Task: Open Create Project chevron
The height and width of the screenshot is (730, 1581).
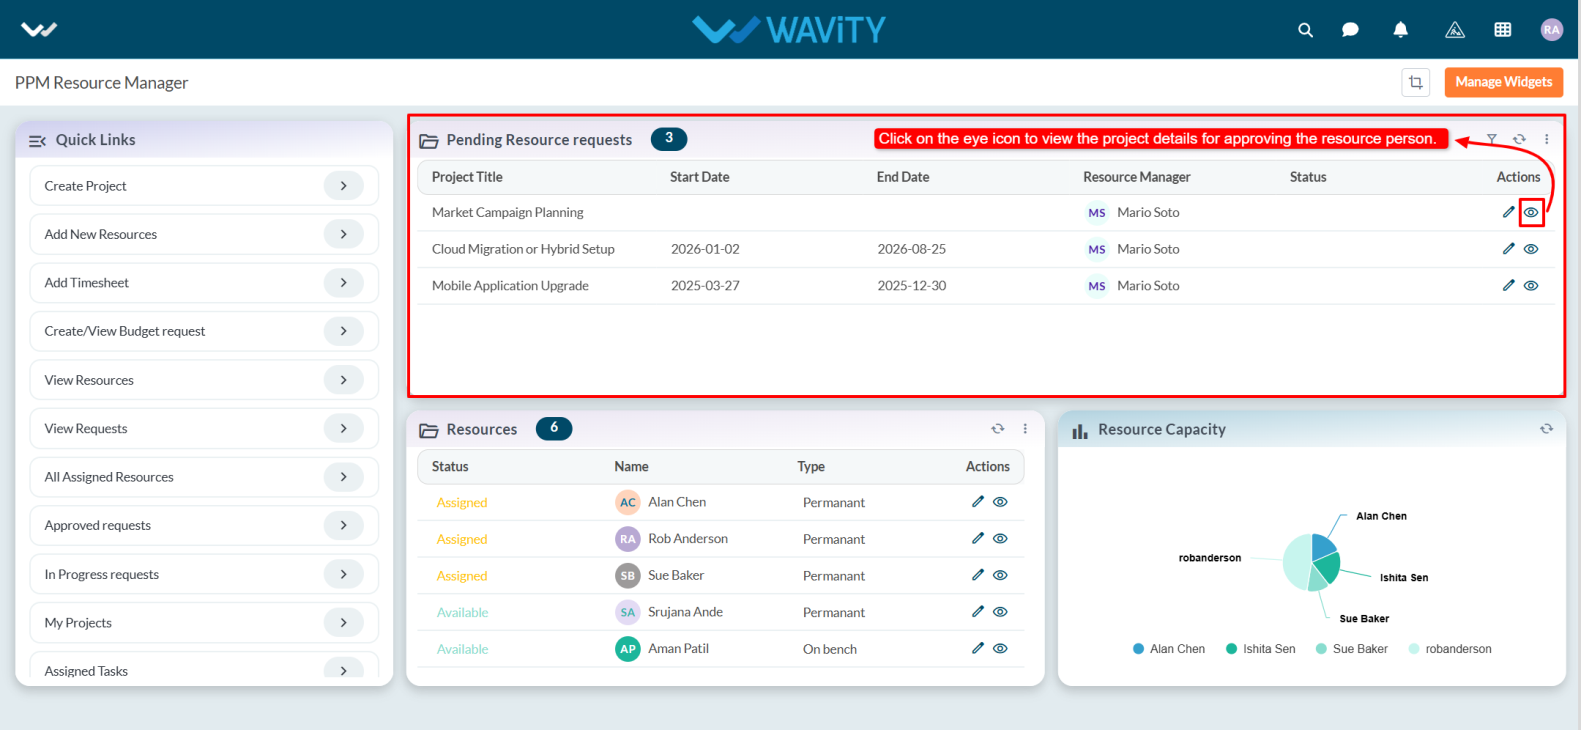Action: [x=344, y=186]
